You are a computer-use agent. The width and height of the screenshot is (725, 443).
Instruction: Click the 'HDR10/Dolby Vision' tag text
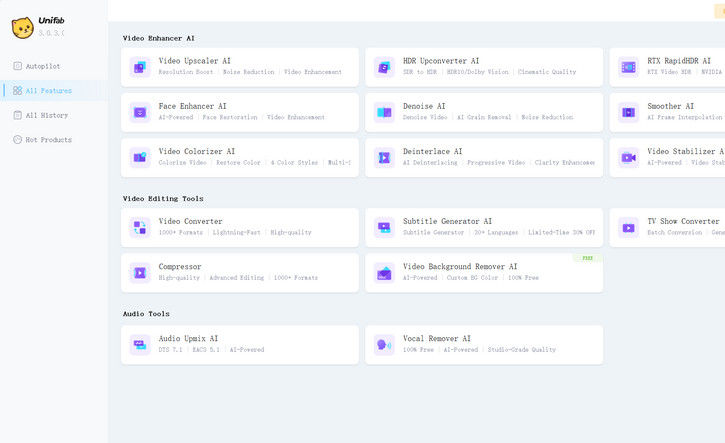pyautogui.click(x=477, y=72)
